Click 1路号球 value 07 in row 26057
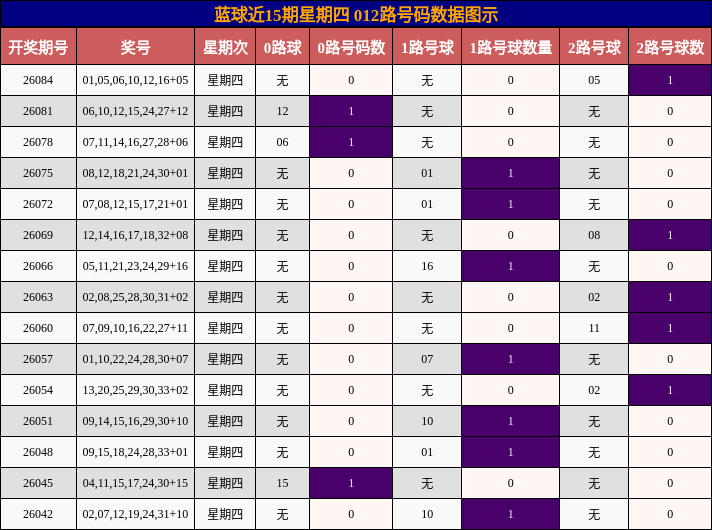Viewport: 712px width, 530px height. [427, 359]
